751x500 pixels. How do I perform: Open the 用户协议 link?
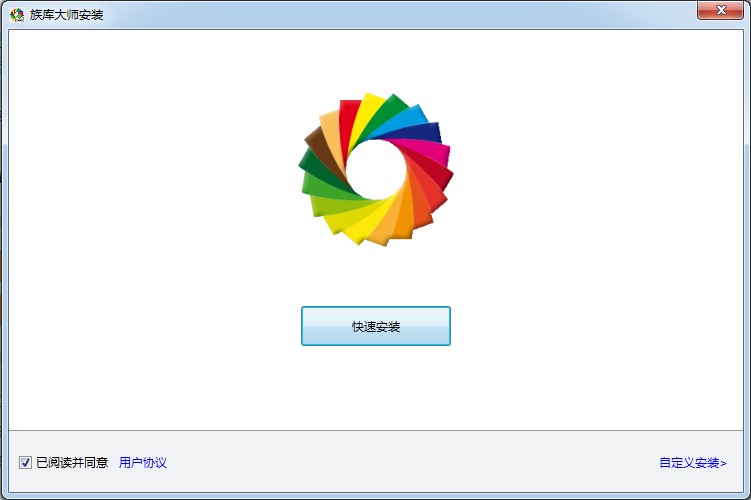pos(143,463)
